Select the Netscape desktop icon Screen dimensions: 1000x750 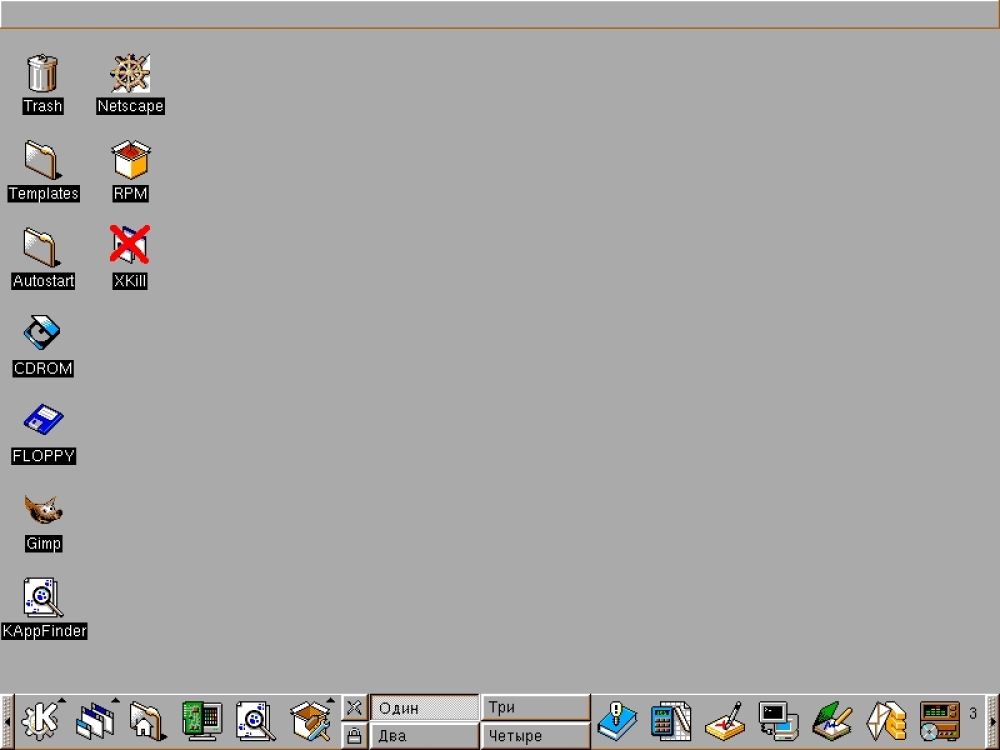(130, 84)
